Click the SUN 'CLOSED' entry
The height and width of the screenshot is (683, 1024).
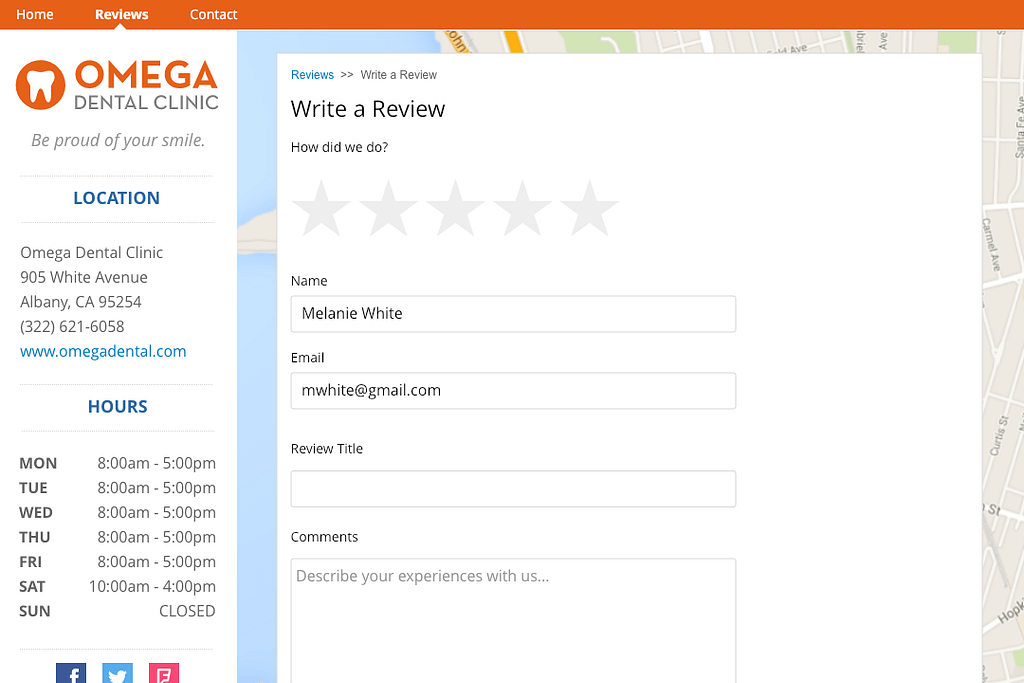pyautogui.click(x=187, y=611)
